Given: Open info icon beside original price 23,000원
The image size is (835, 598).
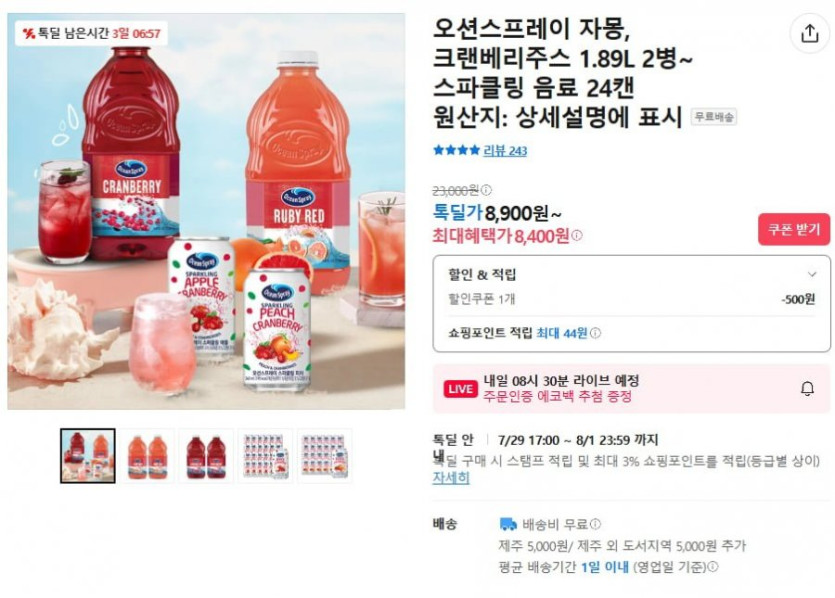Looking at the screenshot, I should [x=486, y=190].
